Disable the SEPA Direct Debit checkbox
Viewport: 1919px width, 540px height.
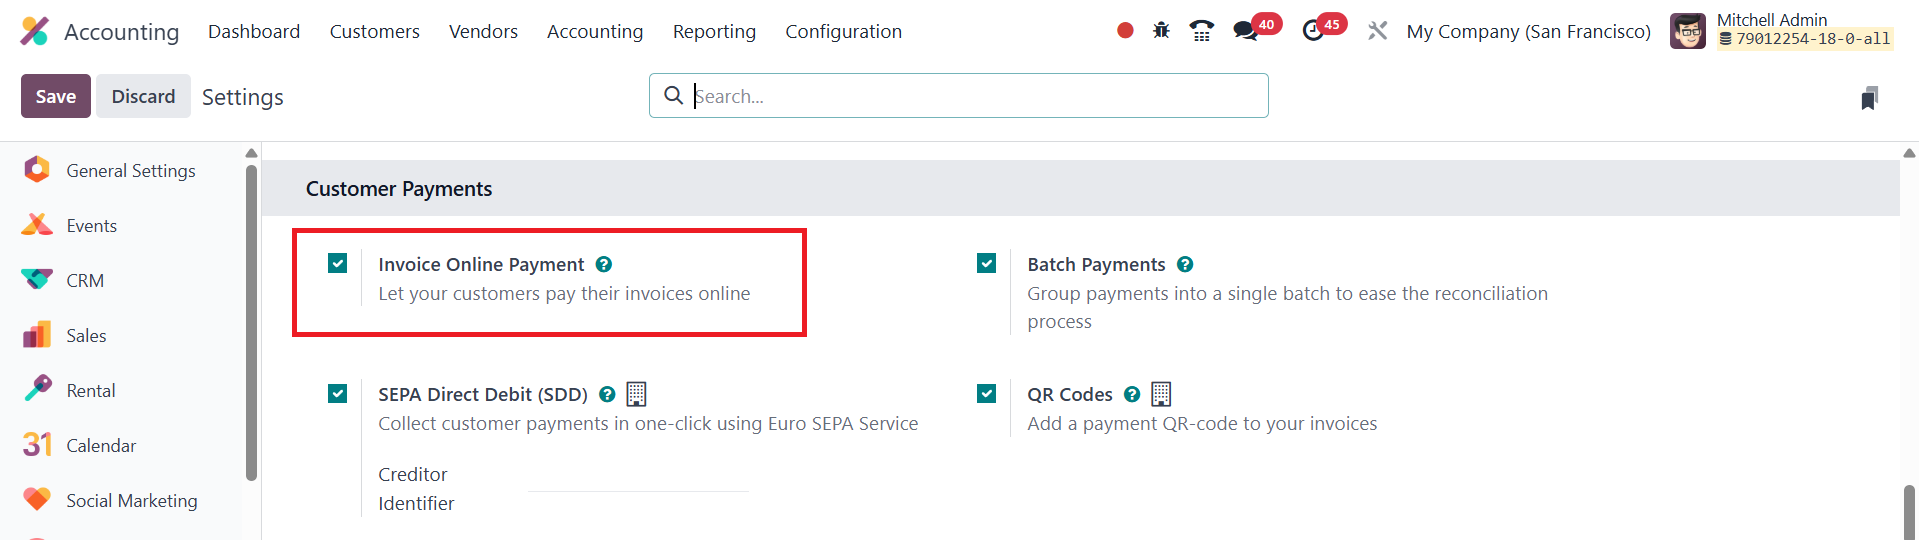338,394
